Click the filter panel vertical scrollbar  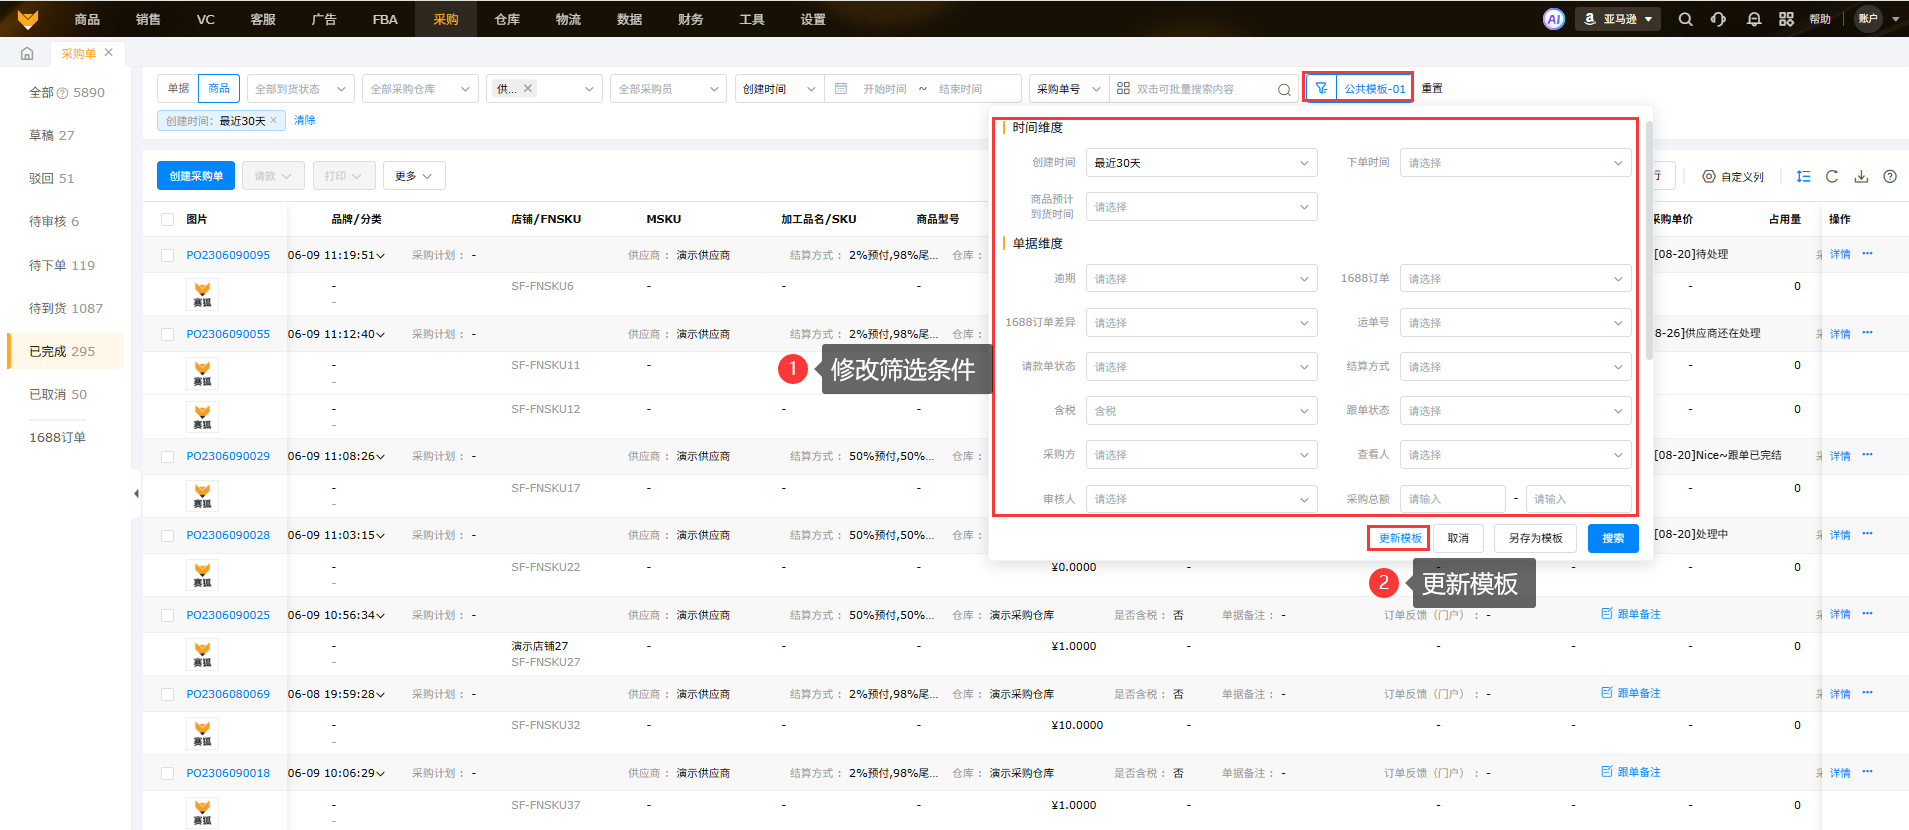coord(1648,240)
